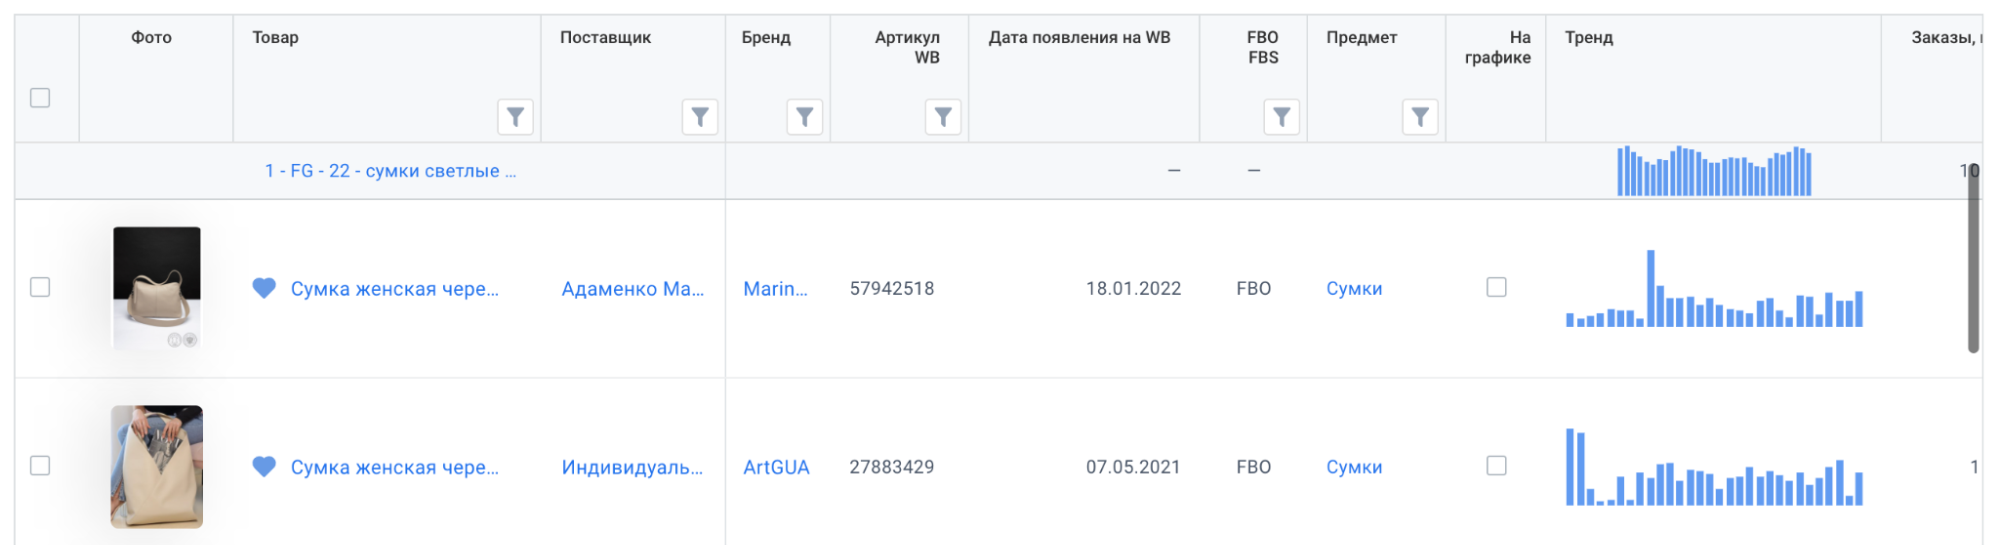Open filter for the Бренд column
The image size is (1999, 545).
point(804,117)
